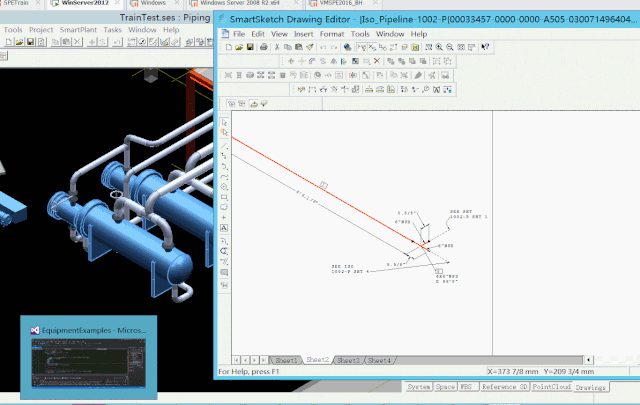The height and width of the screenshot is (405, 640).
Task: Select the Arc tool in left toolbox
Action: (224, 166)
